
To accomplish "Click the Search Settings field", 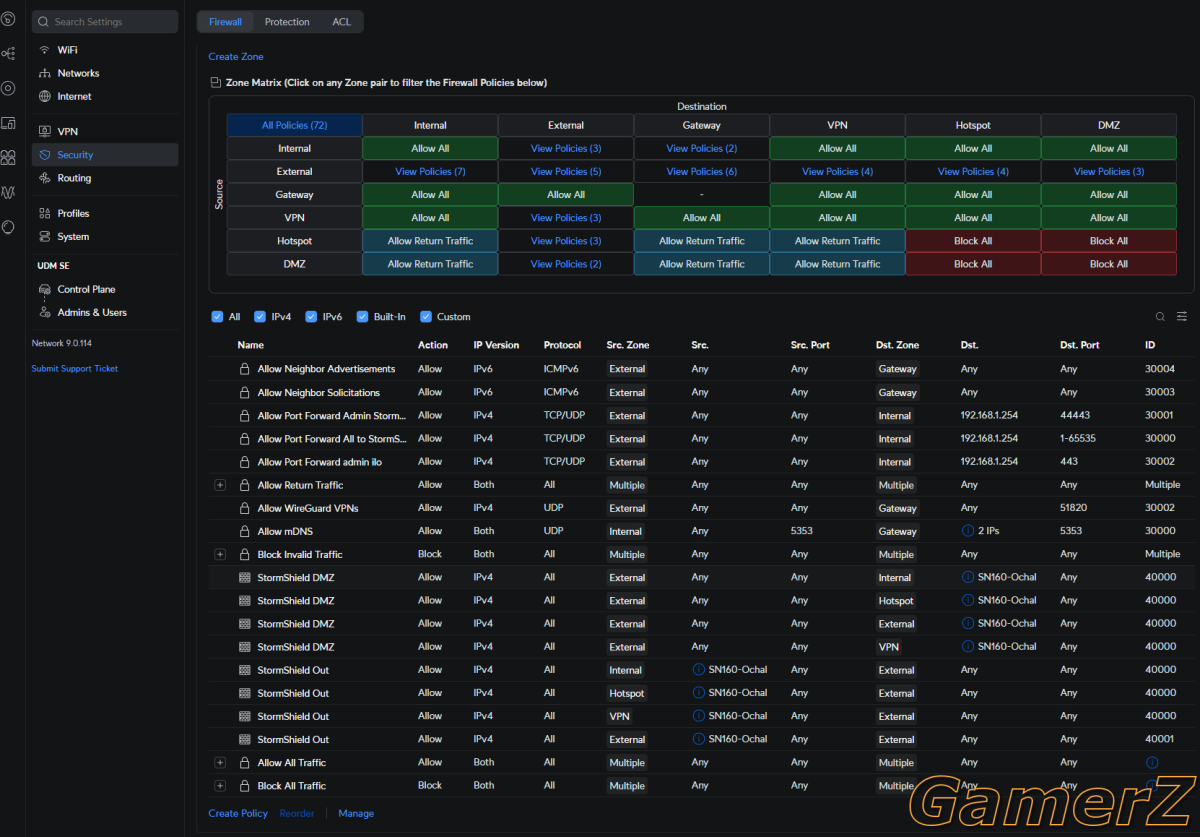I will click(x=105, y=22).
